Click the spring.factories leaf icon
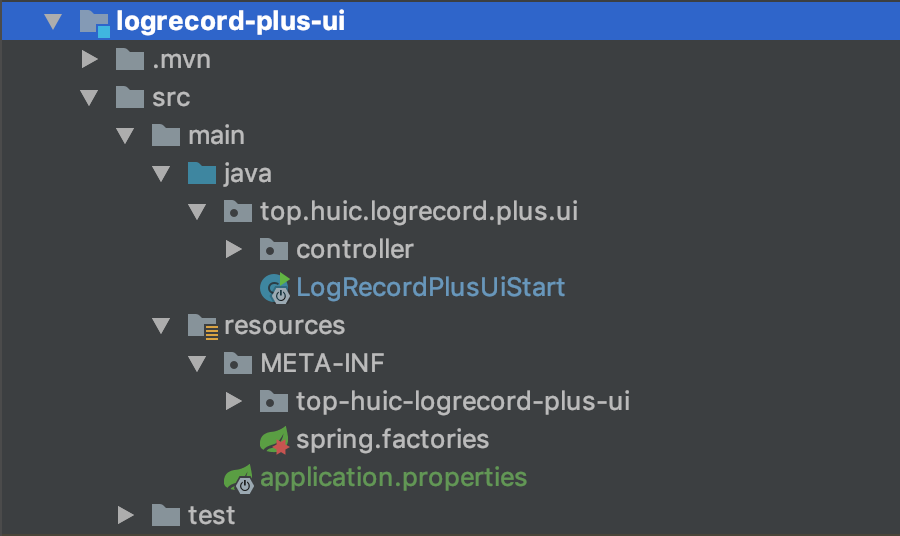The width and height of the screenshot is (900, 536). pyautogui.click(x=274, y=440)
